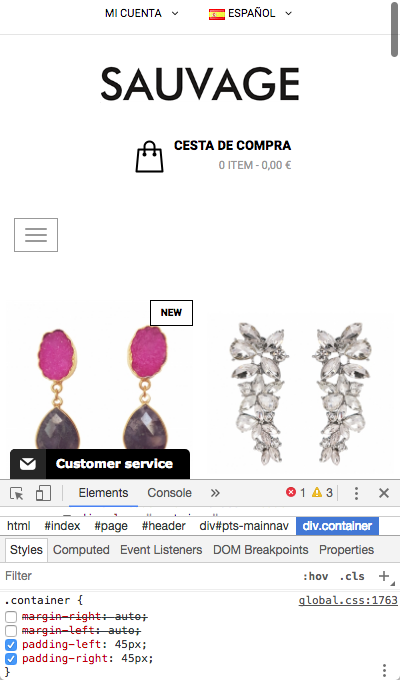Click the shopping bag cart icon

coord(150,157)
